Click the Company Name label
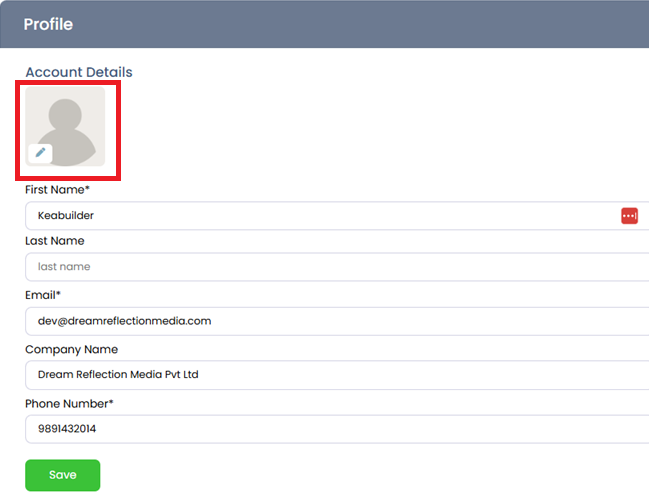The height and width of the screenshot is (492, 649). pyautogui.click(x=71, y=350)
